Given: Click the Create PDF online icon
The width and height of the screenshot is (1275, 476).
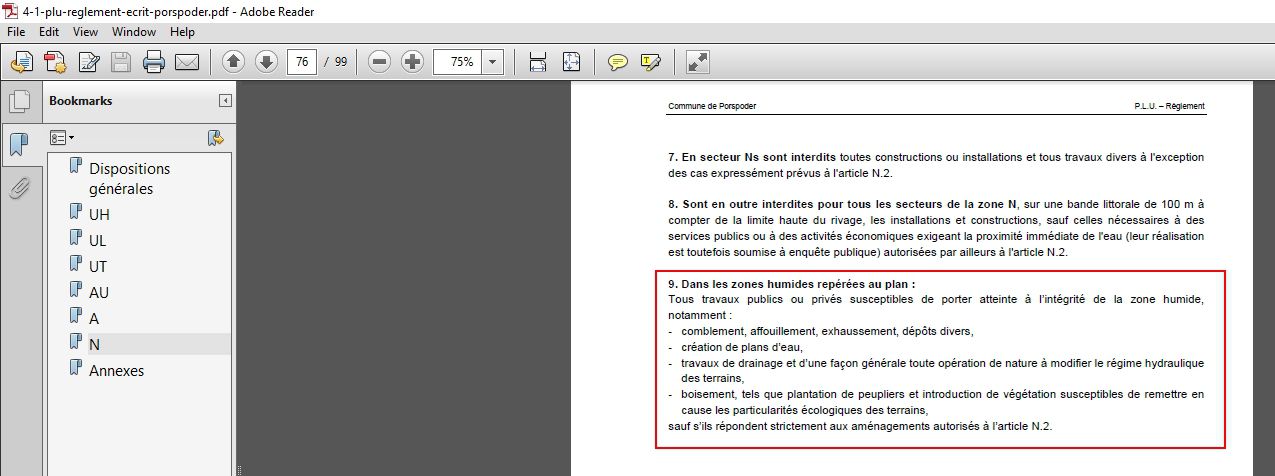Looking at the screenshot, I should click(x=55, y=62).
